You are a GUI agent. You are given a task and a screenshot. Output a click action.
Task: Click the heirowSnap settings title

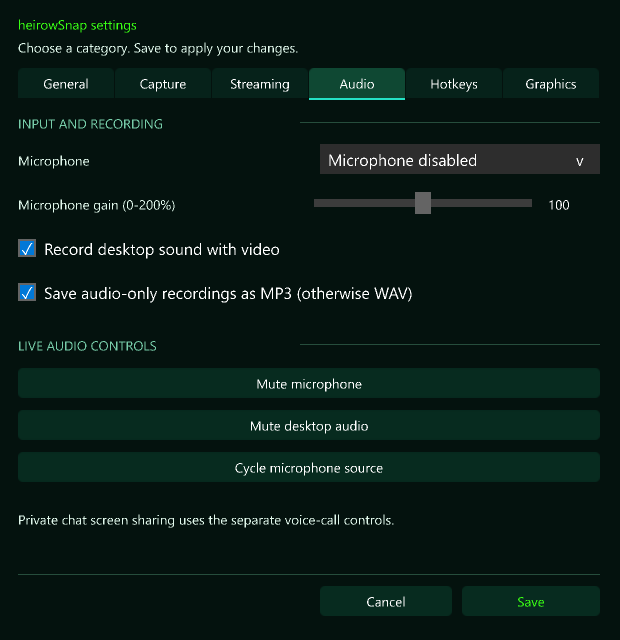(x=77, y=25)
